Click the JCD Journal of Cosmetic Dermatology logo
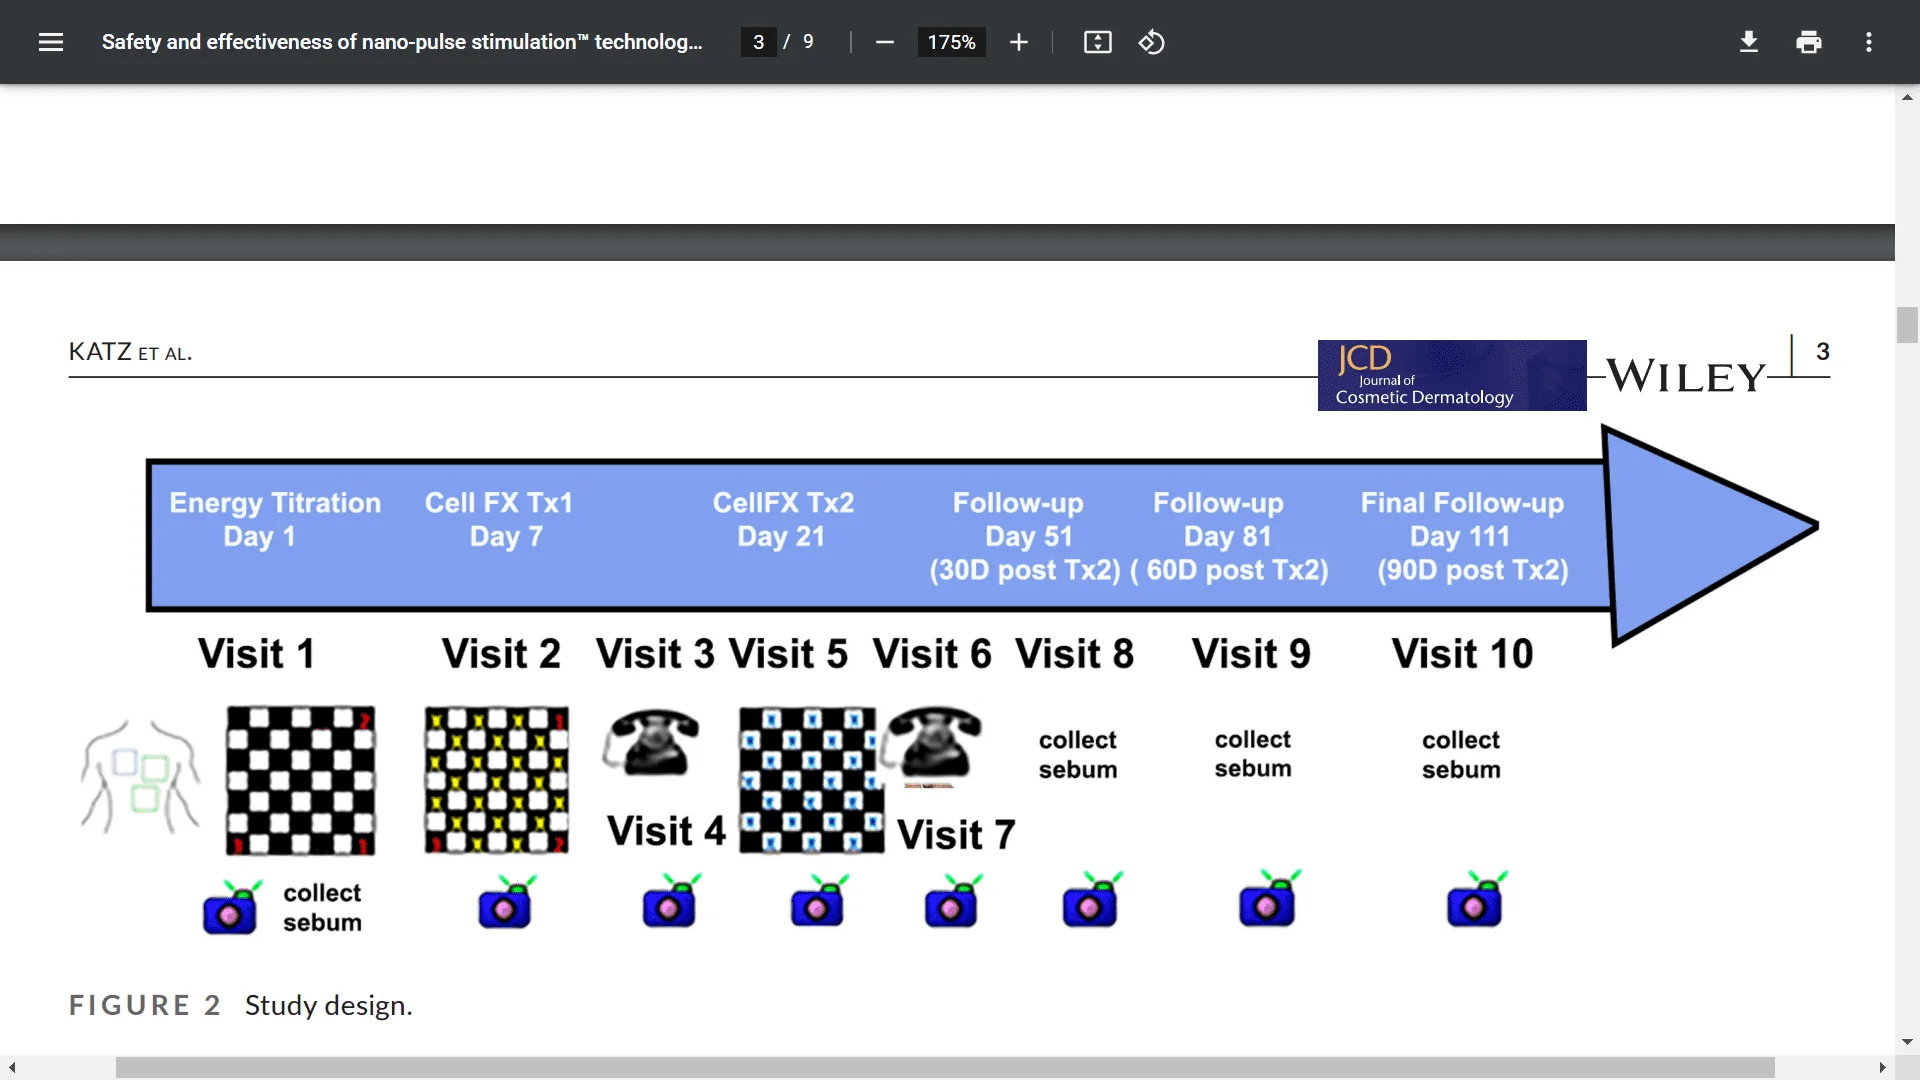1920x1080 pixels. [1452, 375]
